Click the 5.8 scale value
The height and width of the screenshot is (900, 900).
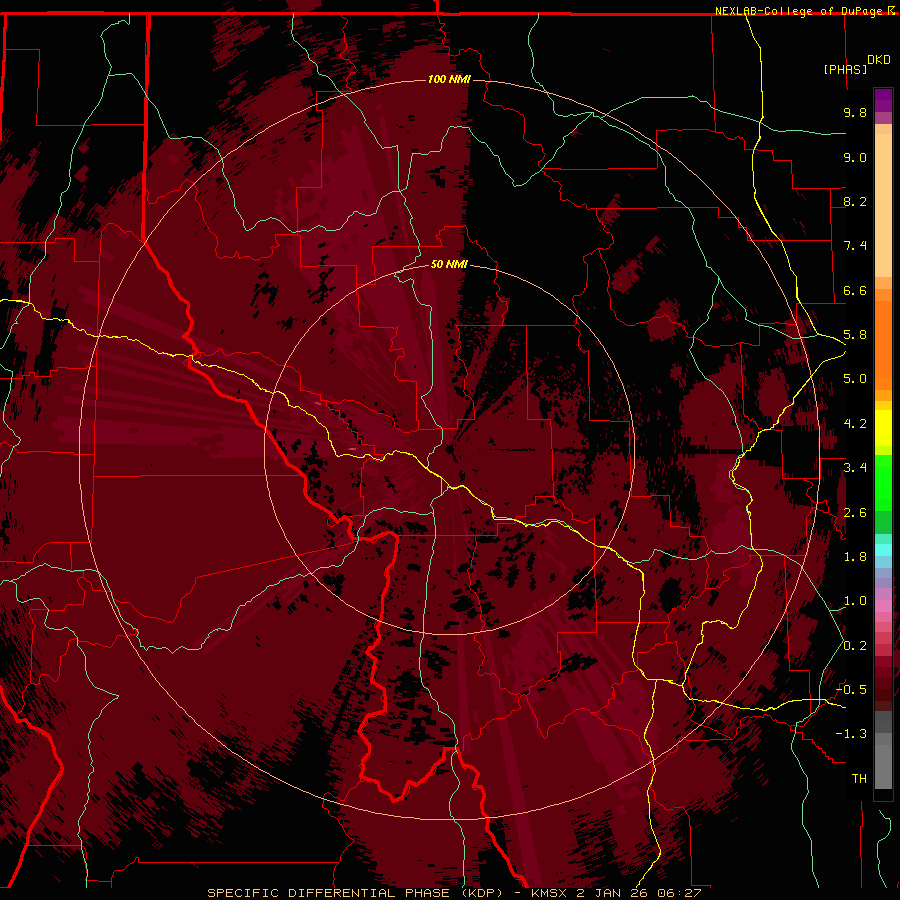(855, 335)
